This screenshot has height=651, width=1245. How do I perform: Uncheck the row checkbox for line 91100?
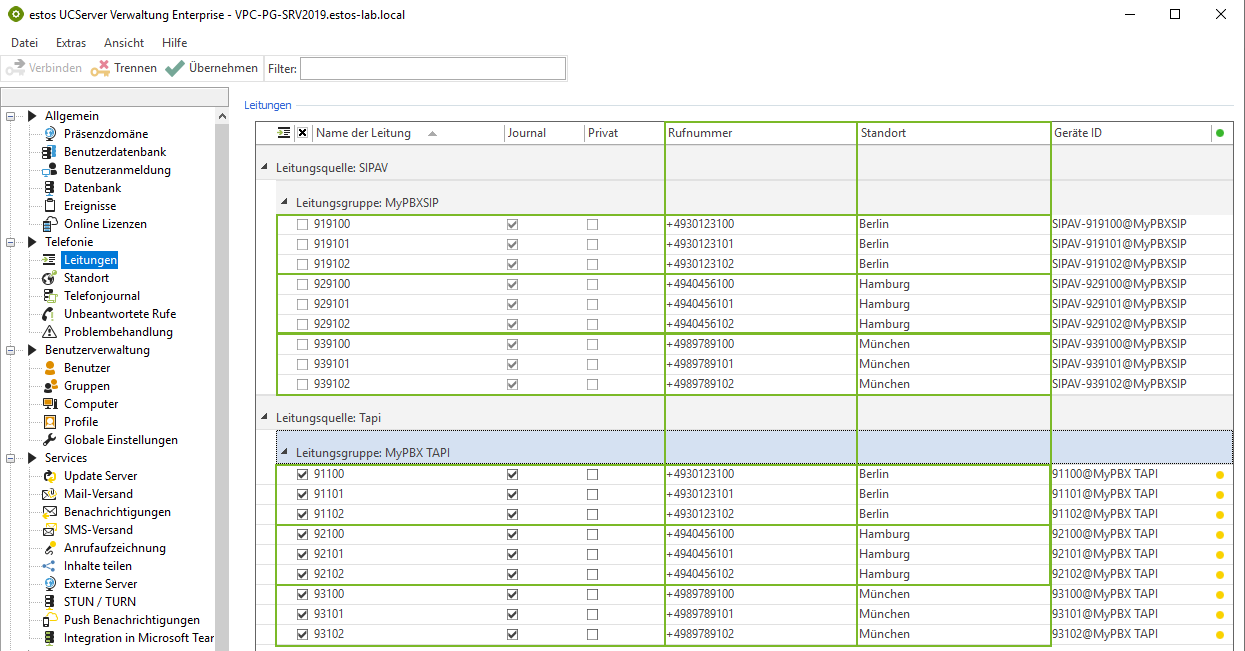[302, 474]
